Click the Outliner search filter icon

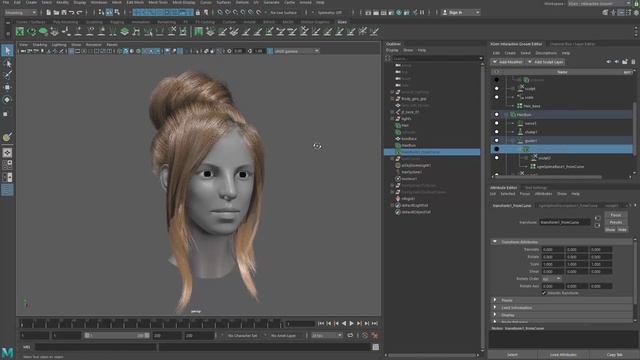(388, 58)
